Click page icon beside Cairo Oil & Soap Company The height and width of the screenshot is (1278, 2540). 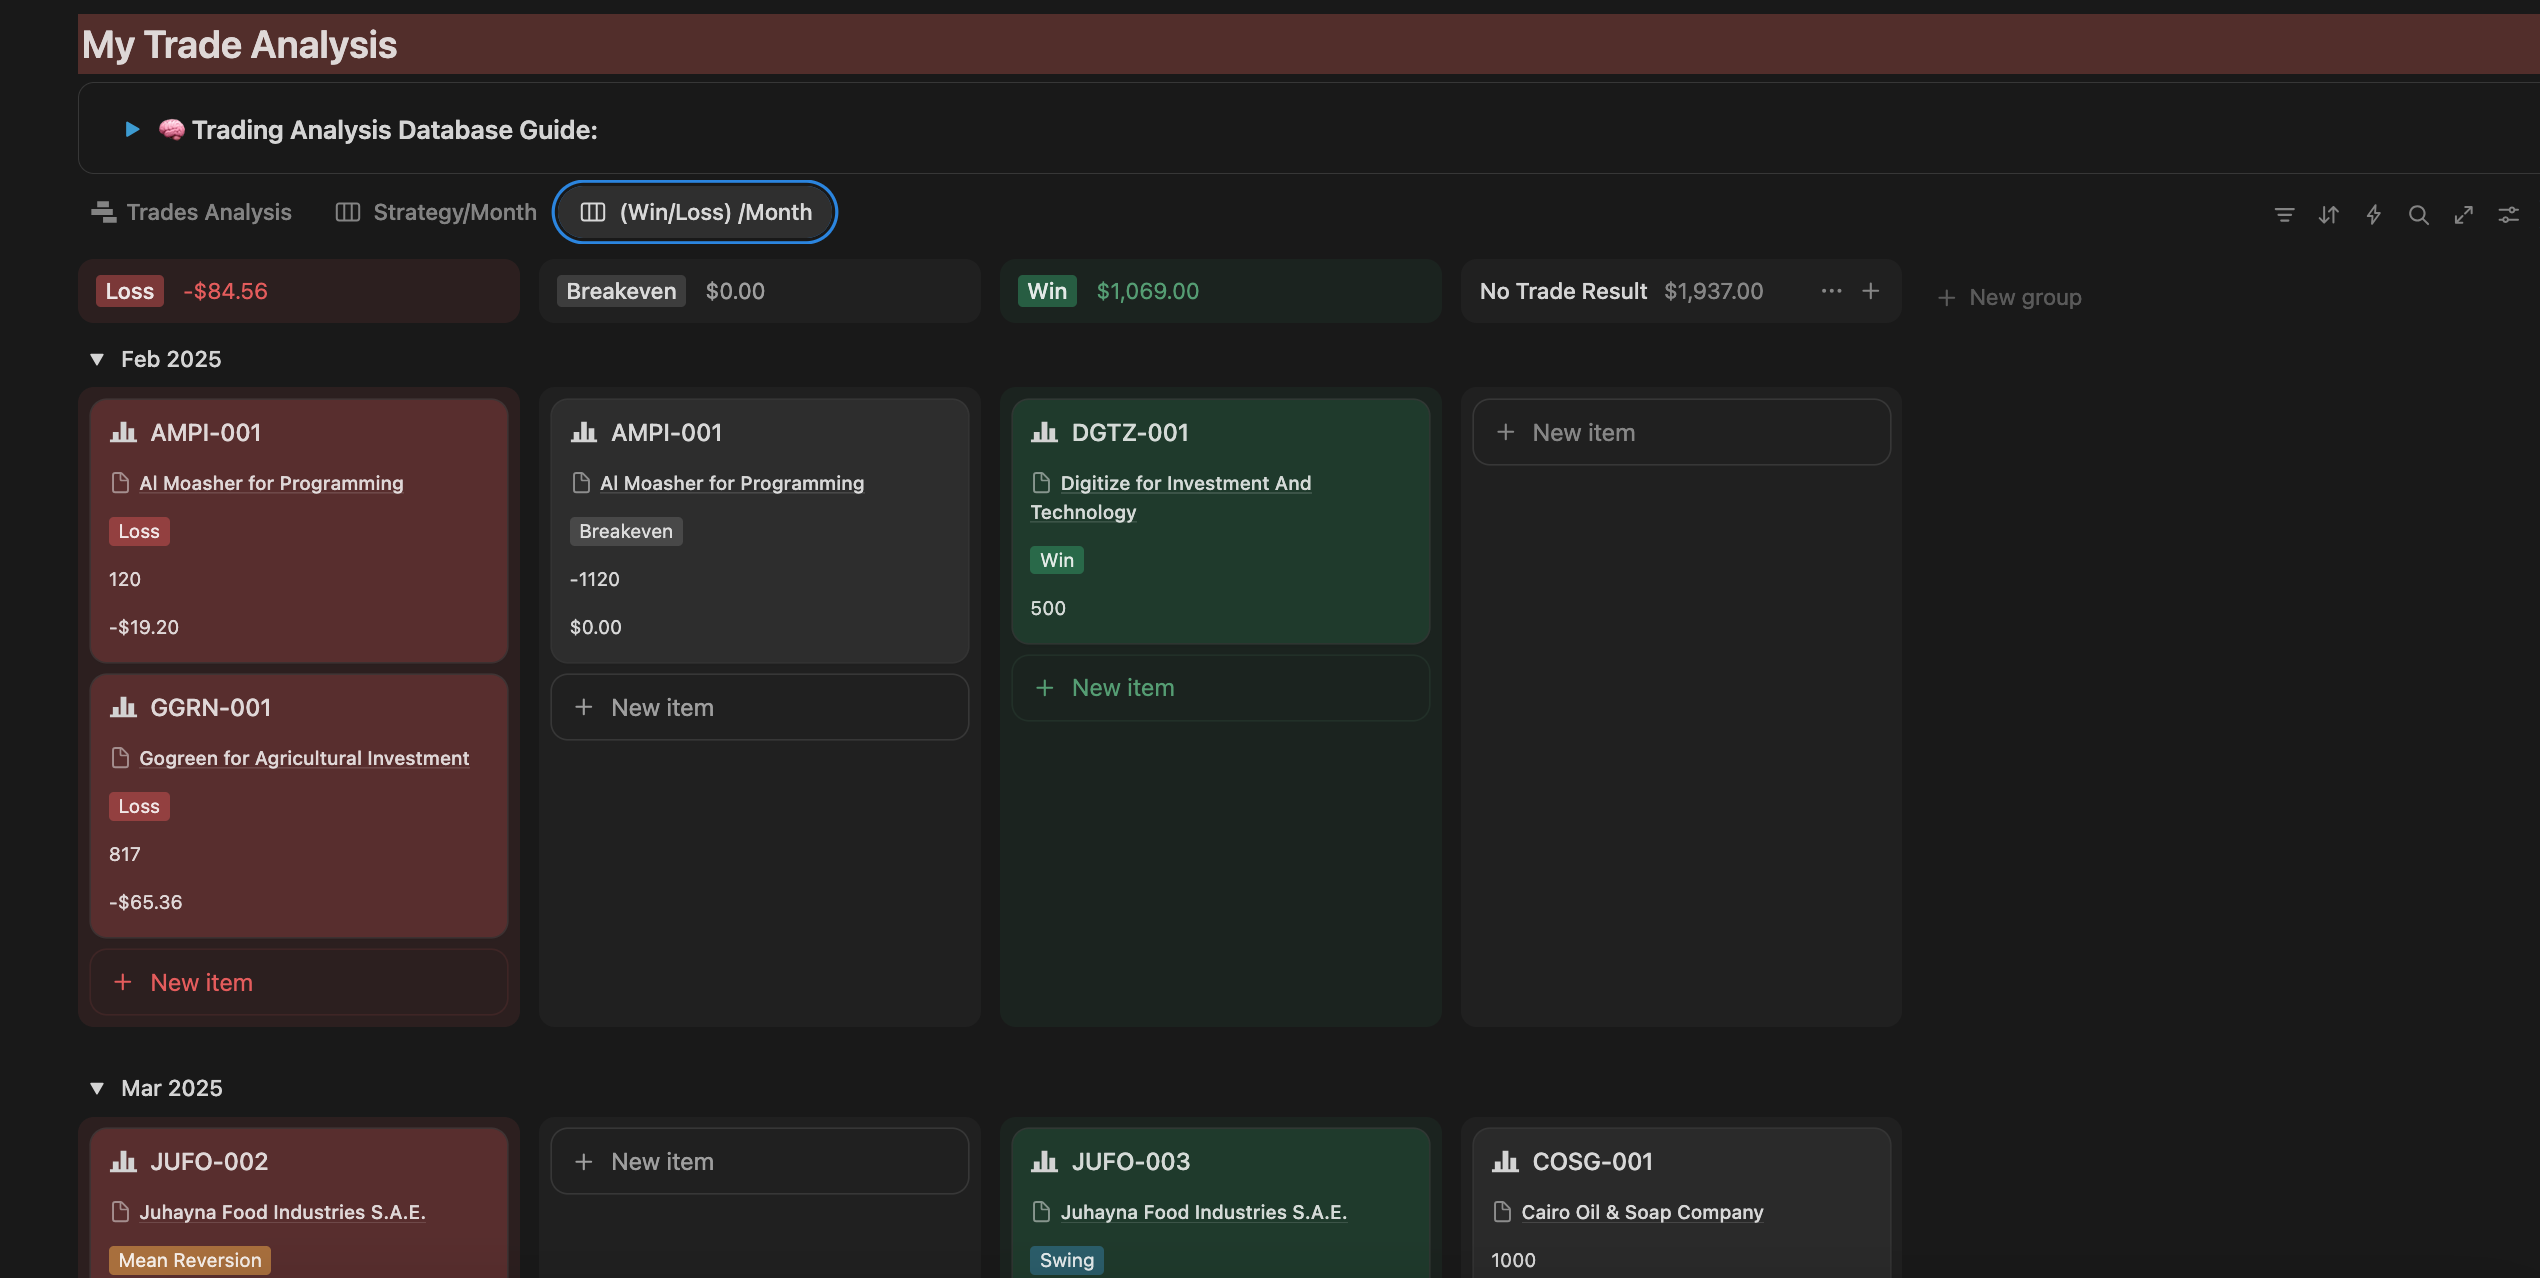pos(1502,1212)
